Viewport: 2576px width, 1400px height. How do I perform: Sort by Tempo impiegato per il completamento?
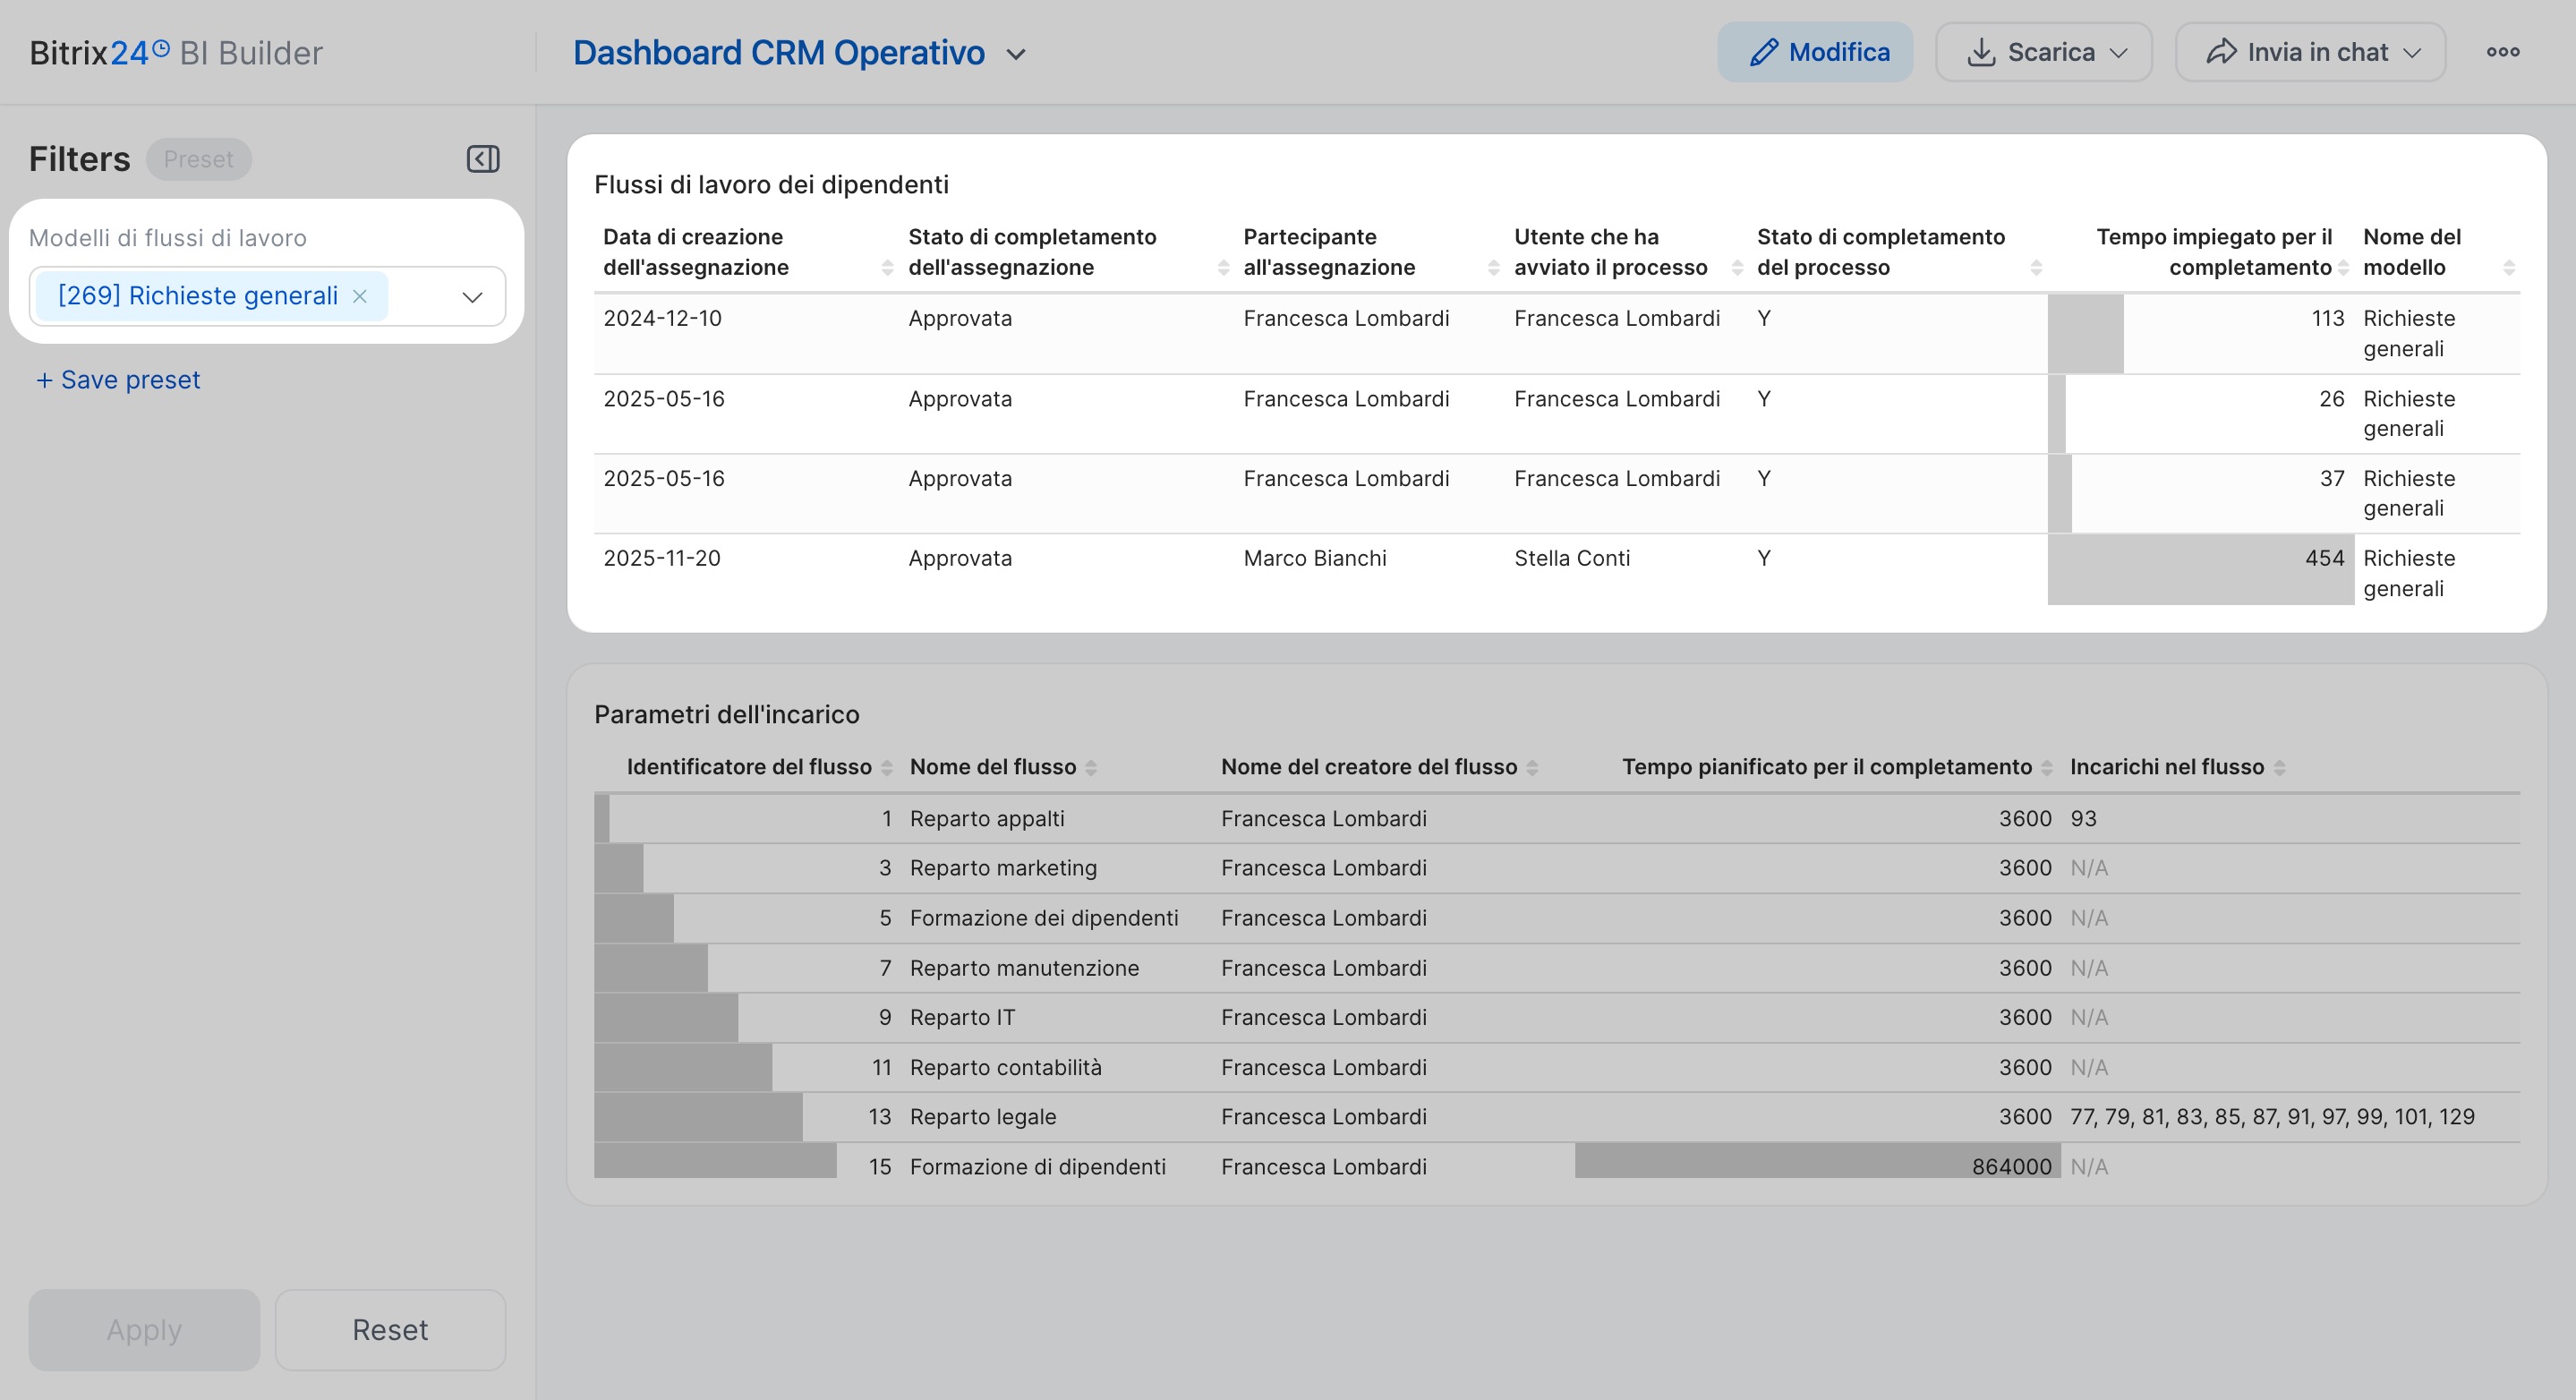point(2343,267)
